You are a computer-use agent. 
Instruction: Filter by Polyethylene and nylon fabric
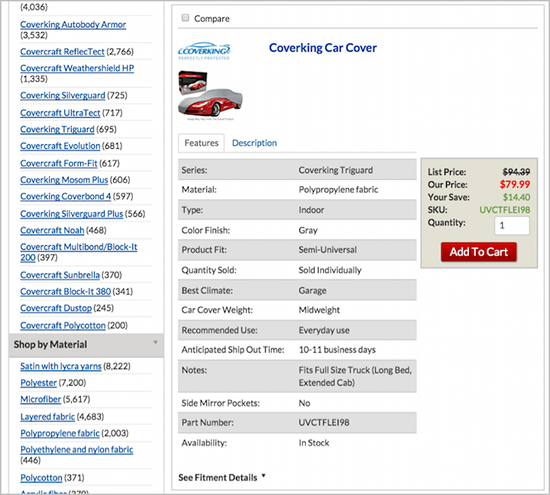tap(76, 450)
